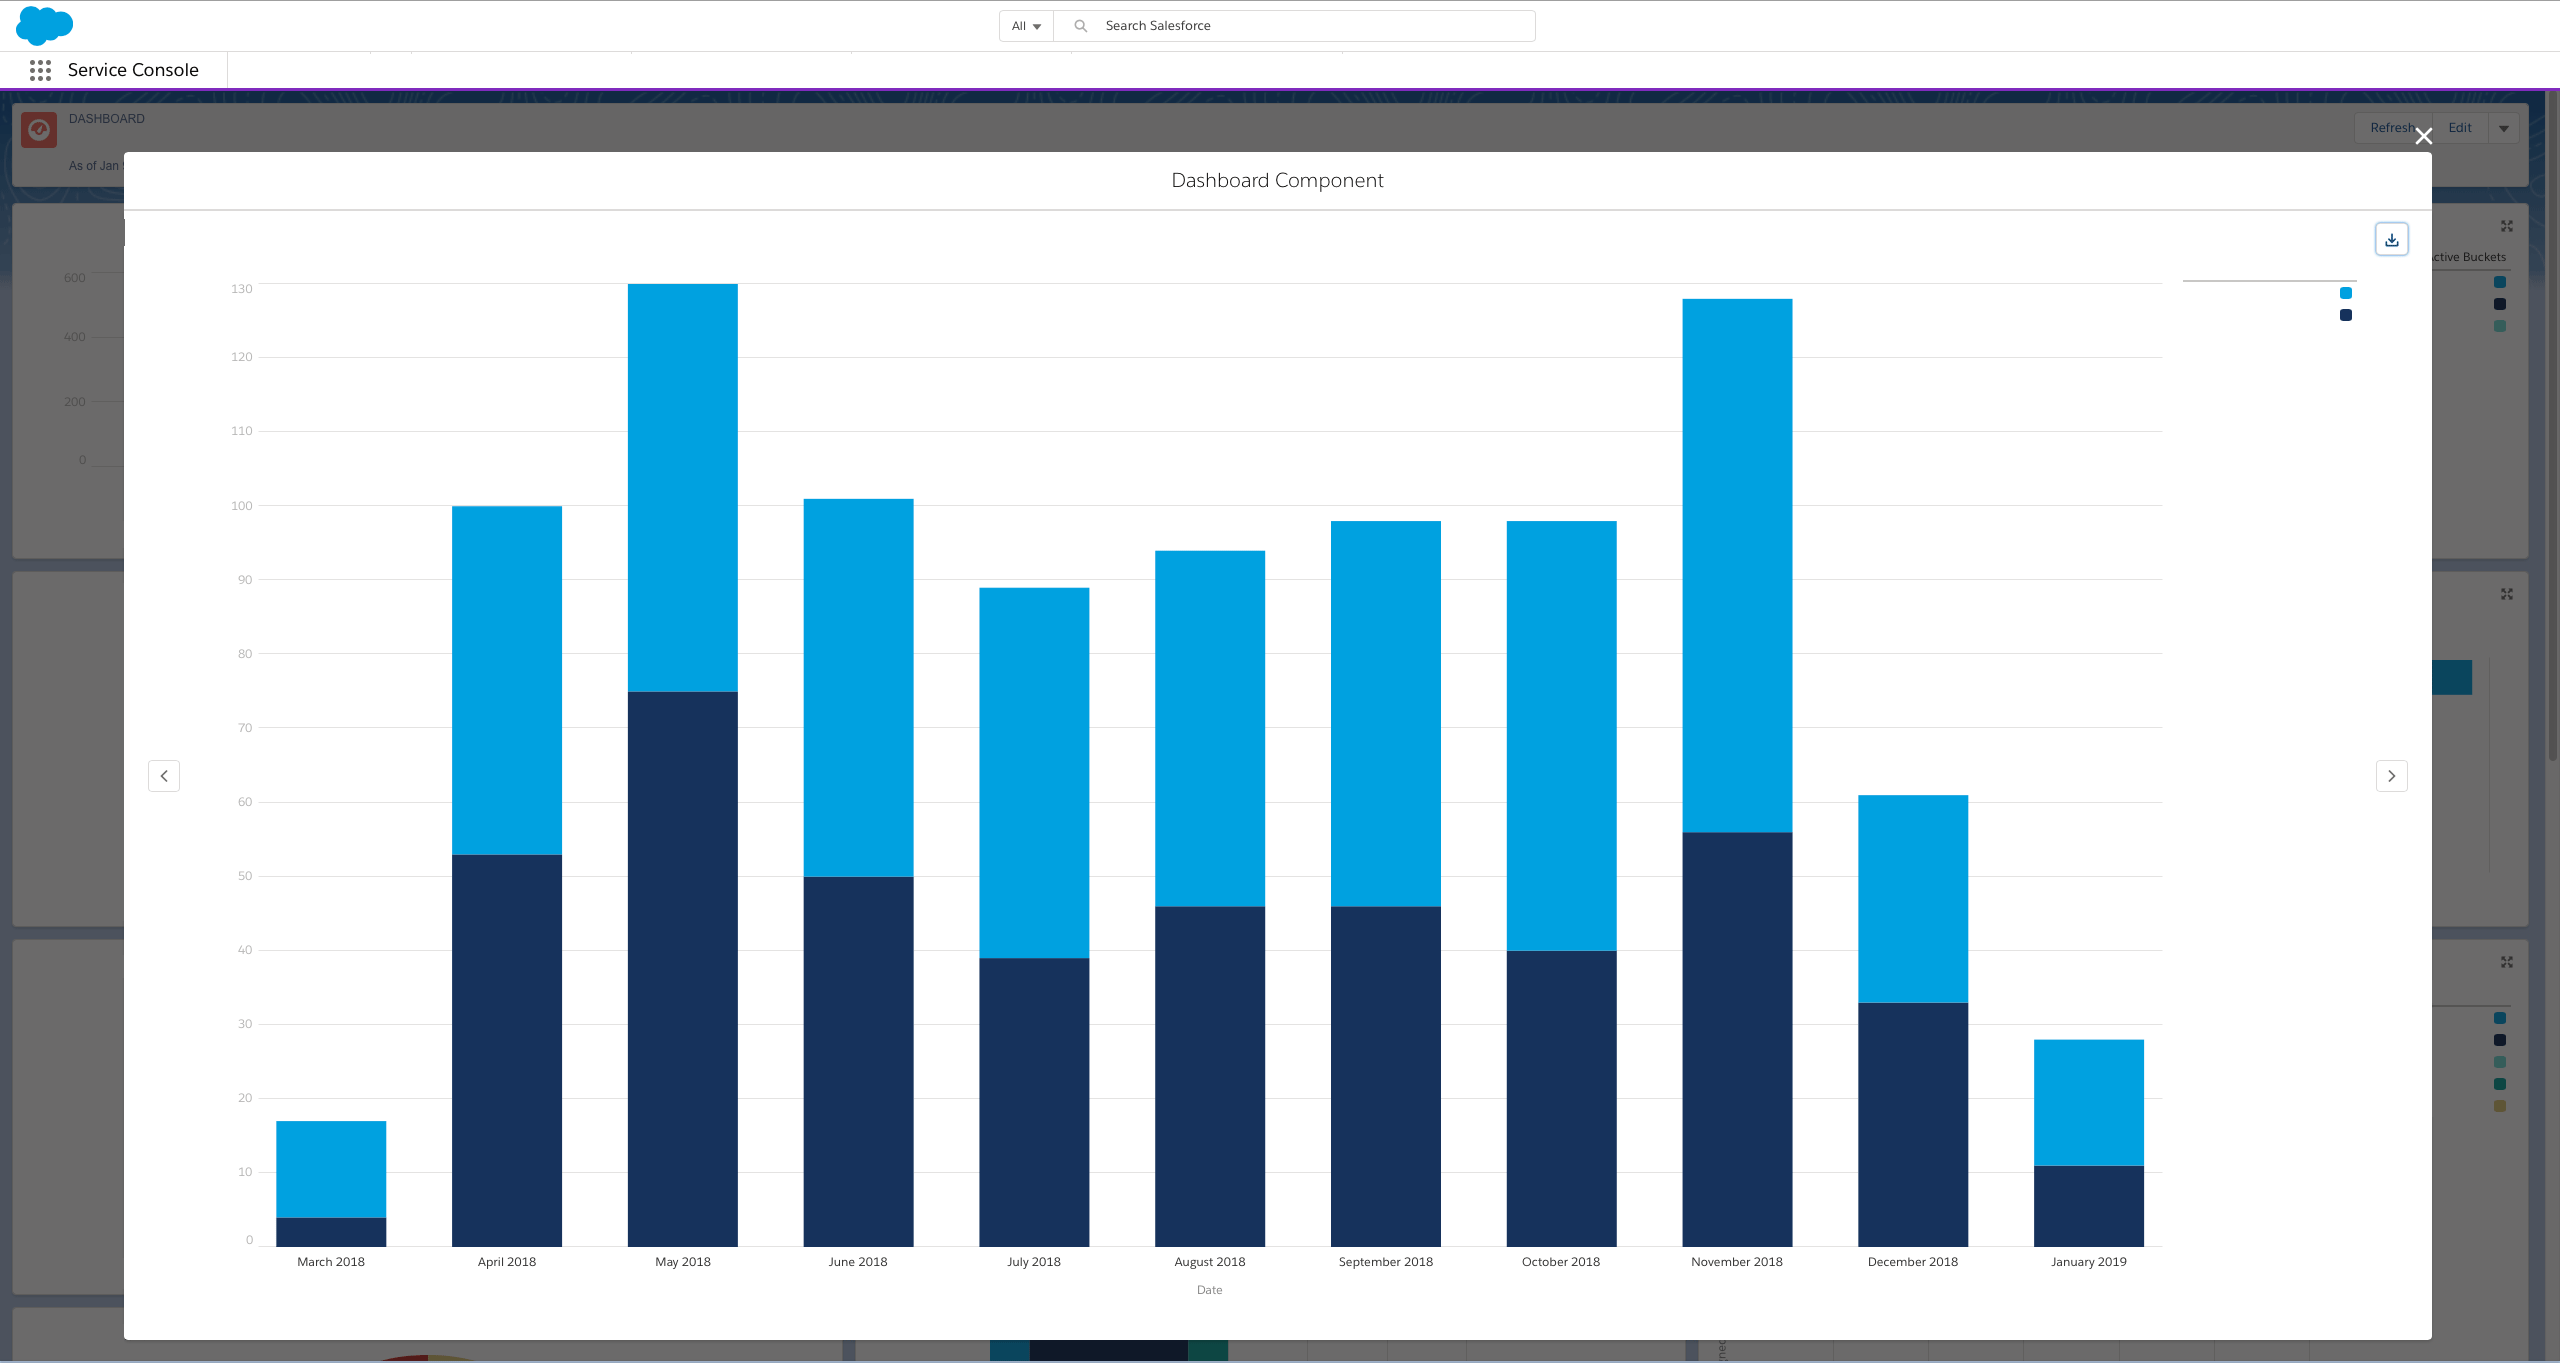
Task: Click the Edit dashboard button
Action: tap(2459, 128)
